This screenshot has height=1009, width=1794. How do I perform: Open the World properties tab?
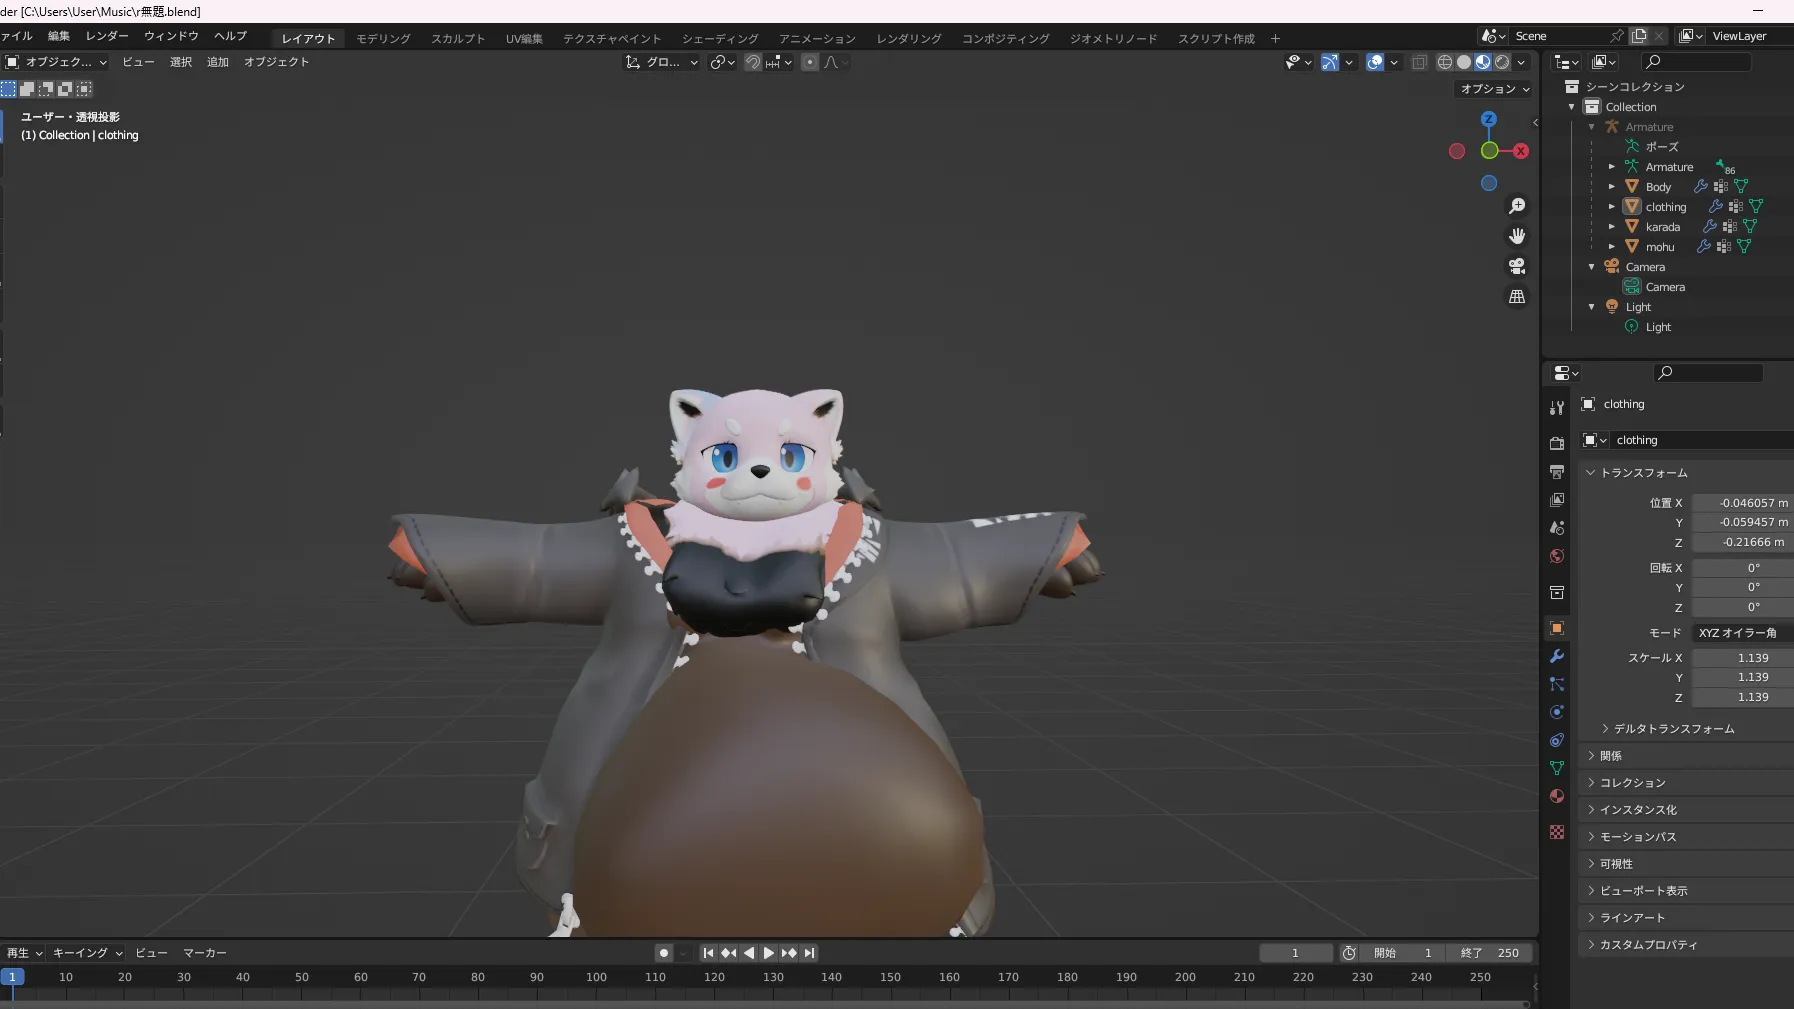(x=1557, y=557)
